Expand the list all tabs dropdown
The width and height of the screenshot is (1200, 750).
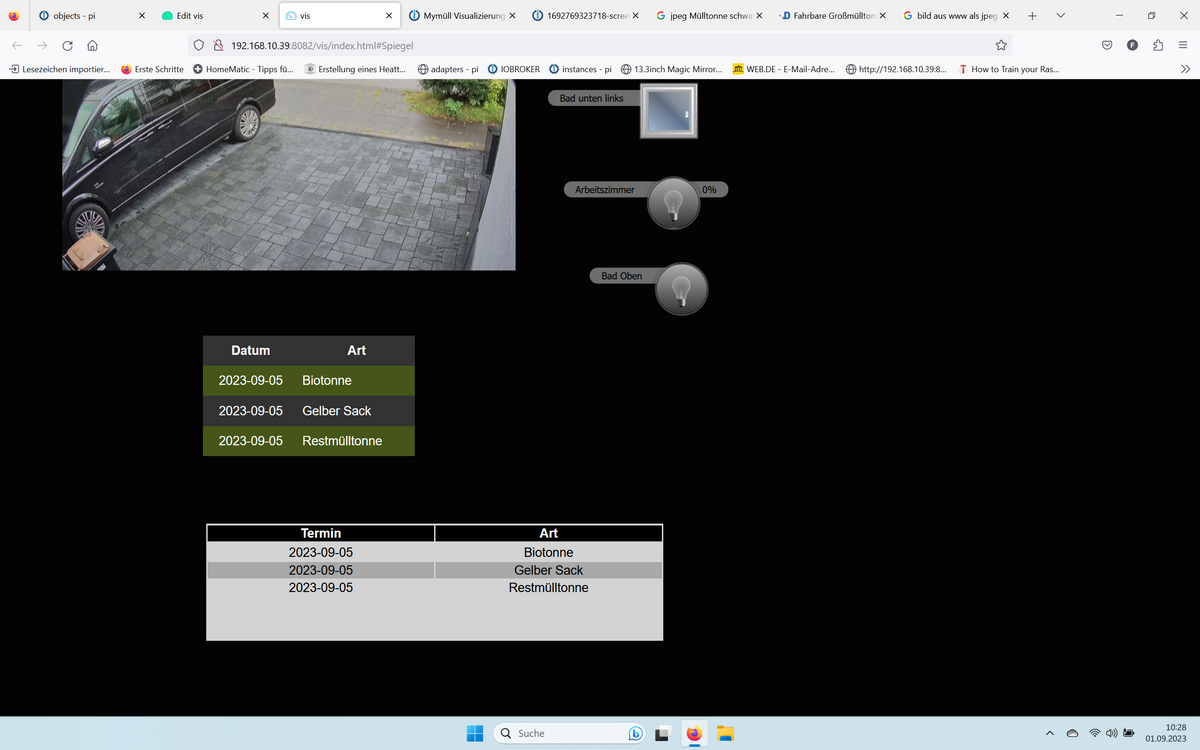pos(1061,16)
